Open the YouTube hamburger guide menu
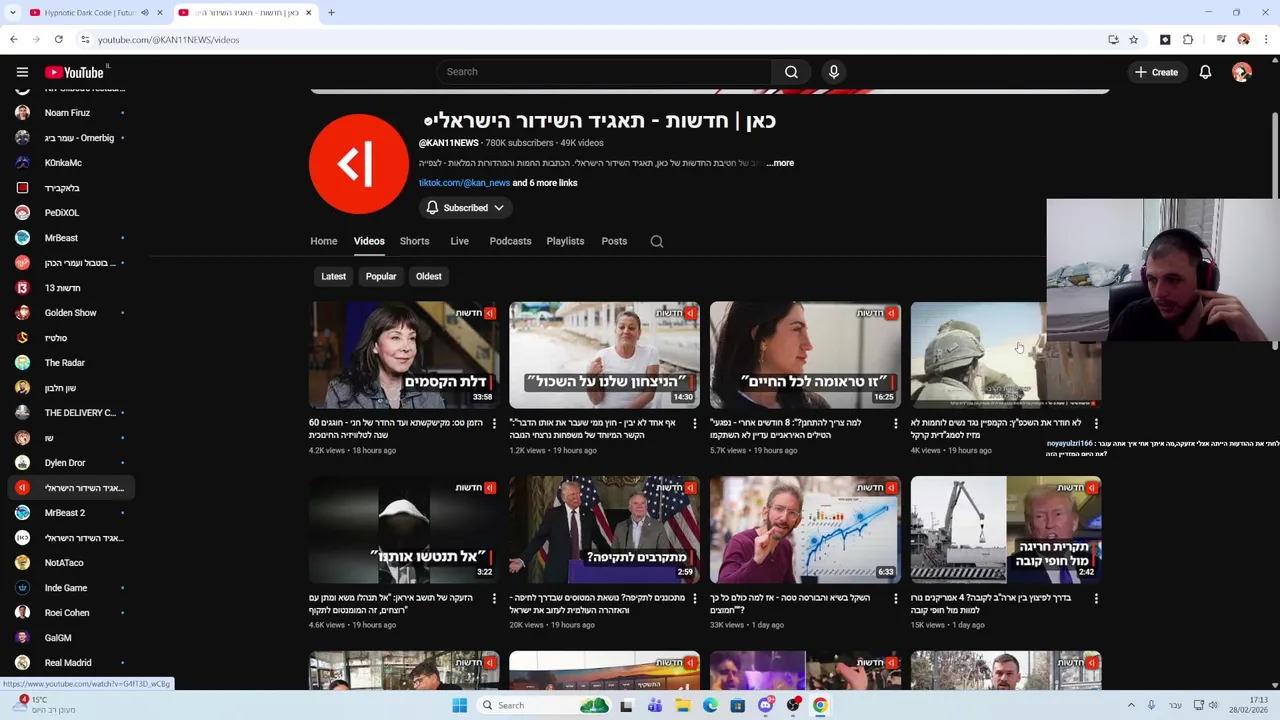Screen dimensions: 1280x720 (22, 72)
